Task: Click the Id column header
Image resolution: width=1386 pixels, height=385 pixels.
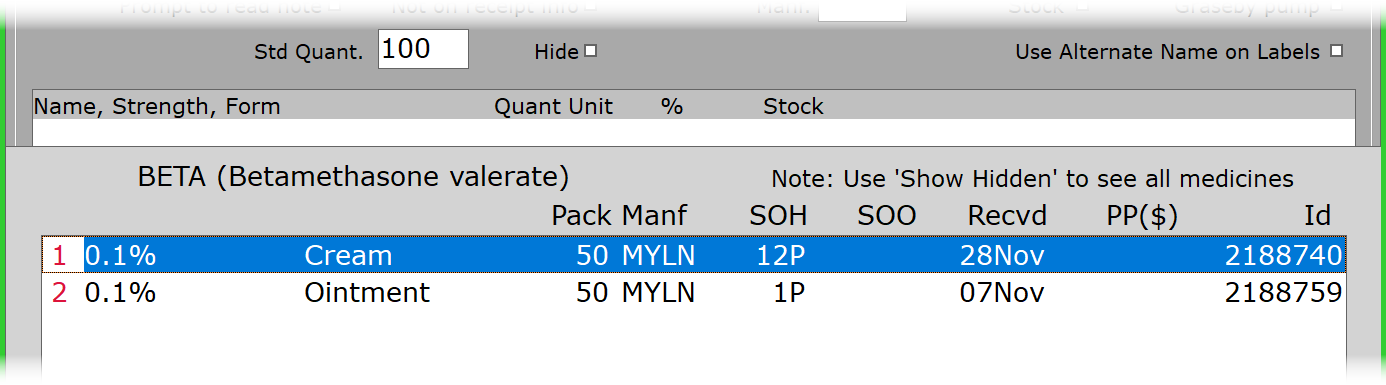Action: tap(1317, 215)
